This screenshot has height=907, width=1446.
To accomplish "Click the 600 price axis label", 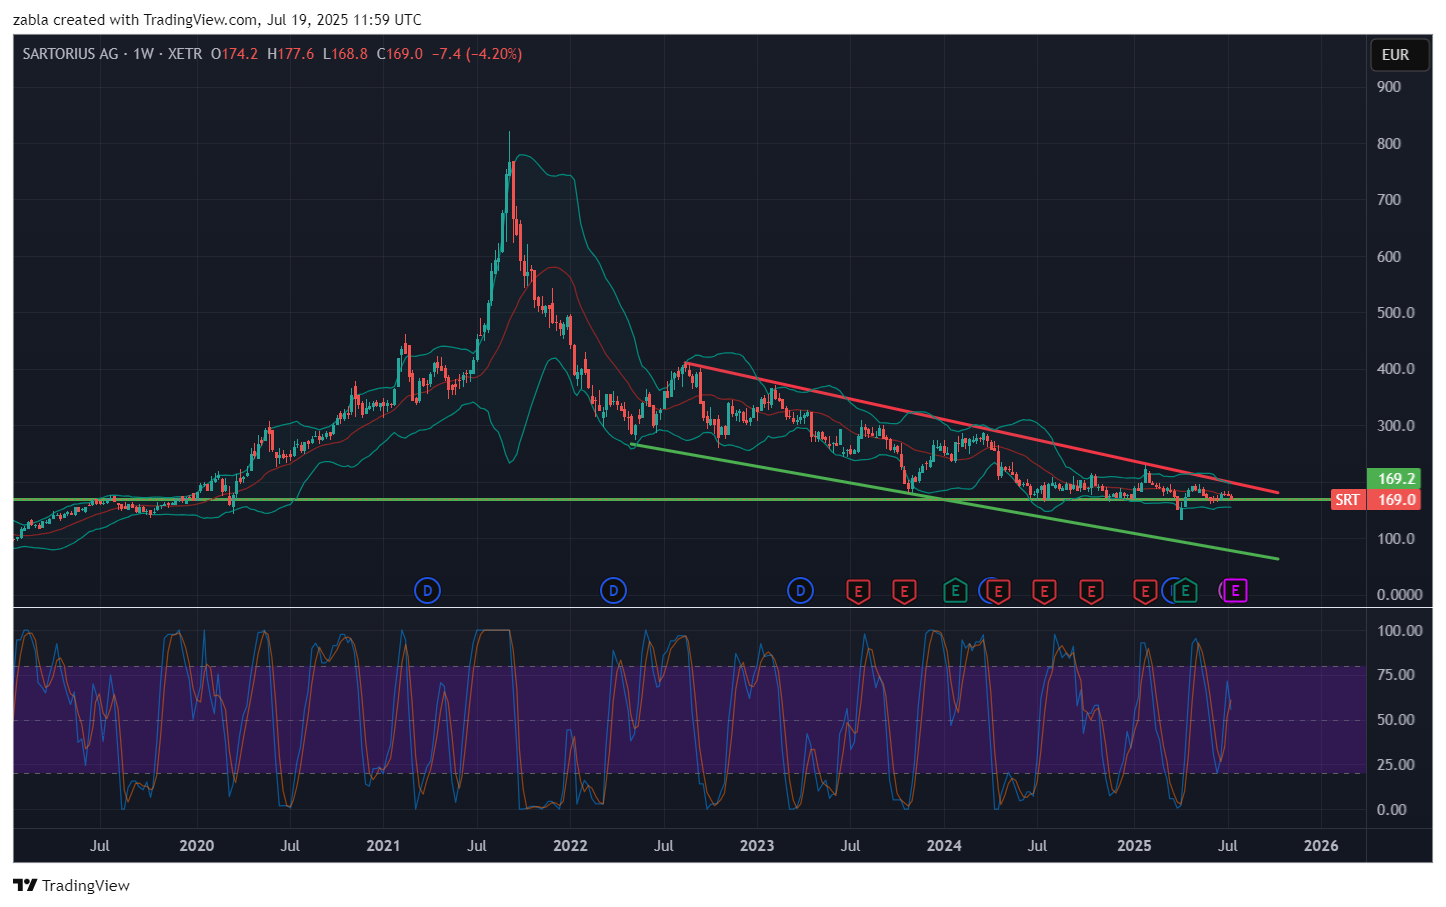I will pos(1389,256).
